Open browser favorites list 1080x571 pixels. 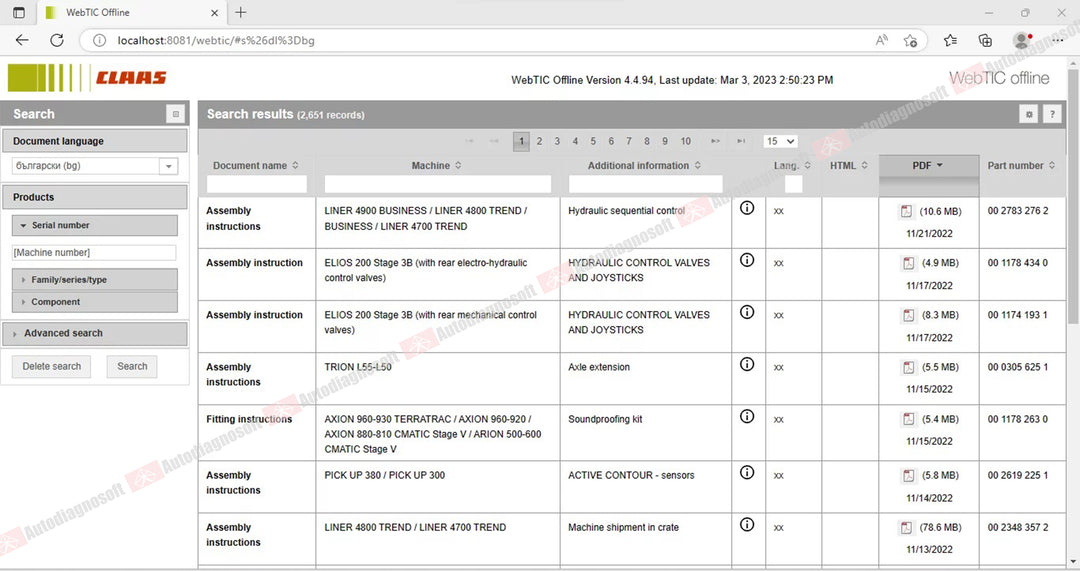click(951, 41)
